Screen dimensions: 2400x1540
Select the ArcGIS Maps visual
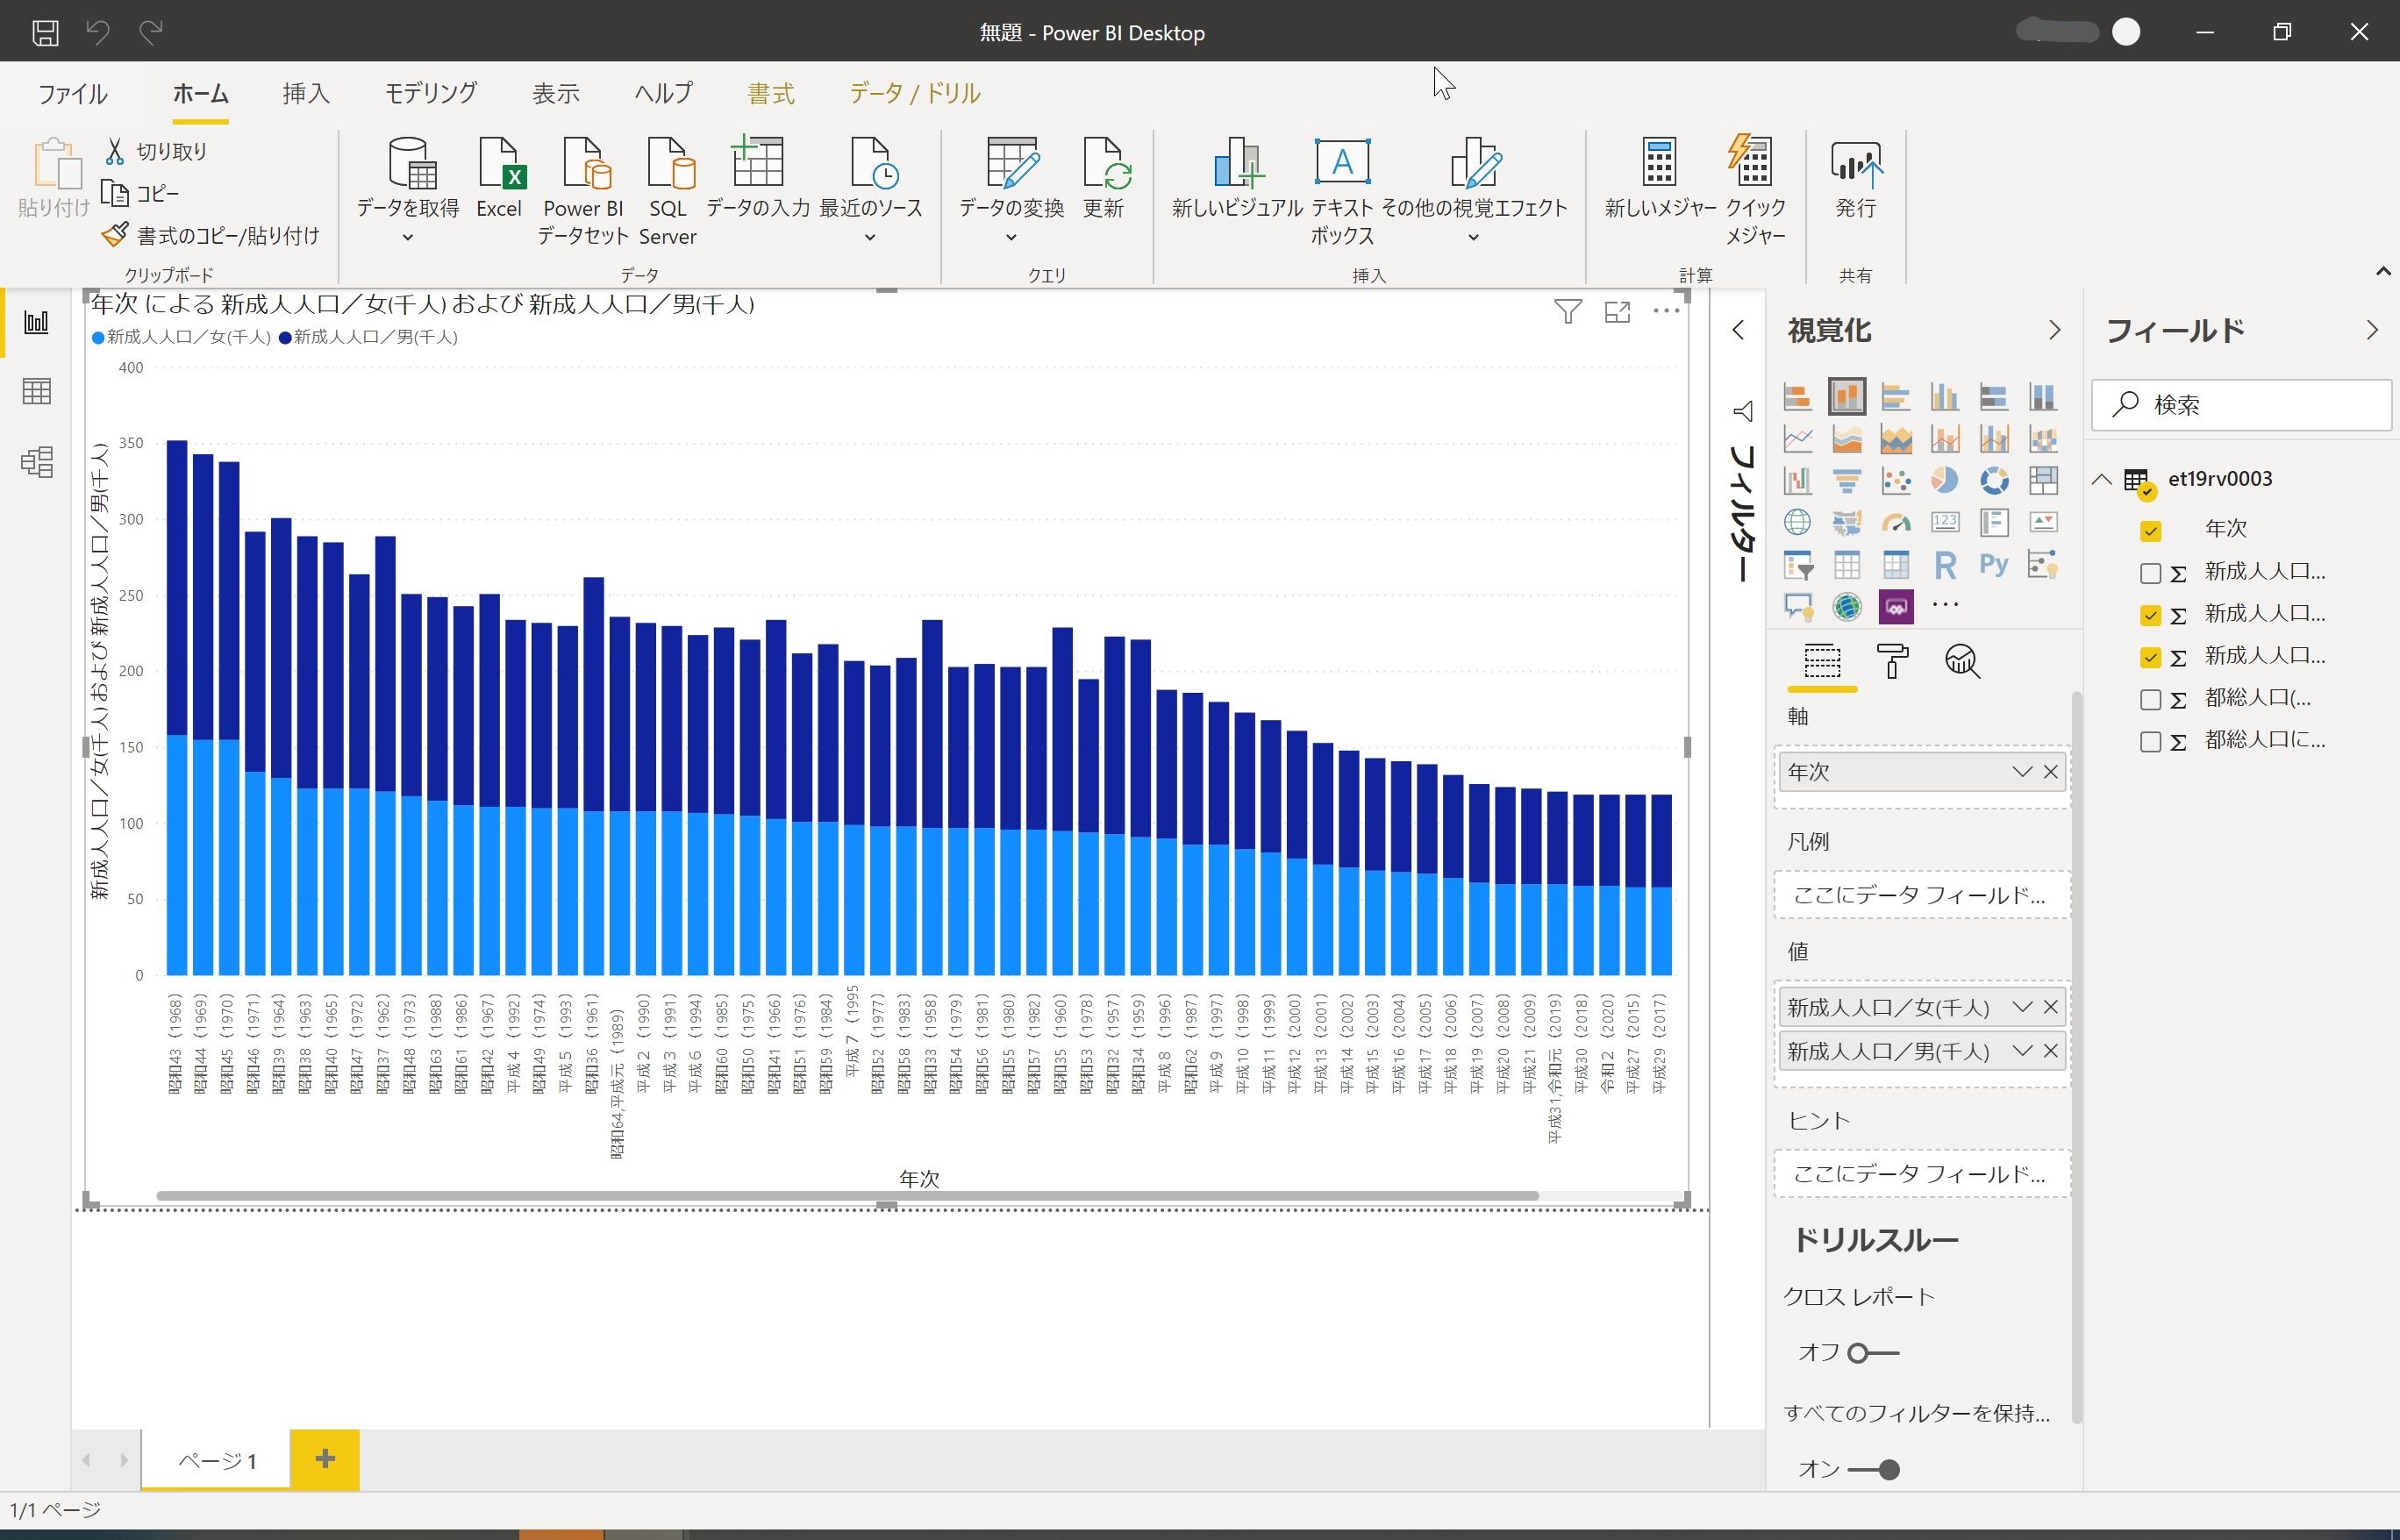(x=1846, y=607)
